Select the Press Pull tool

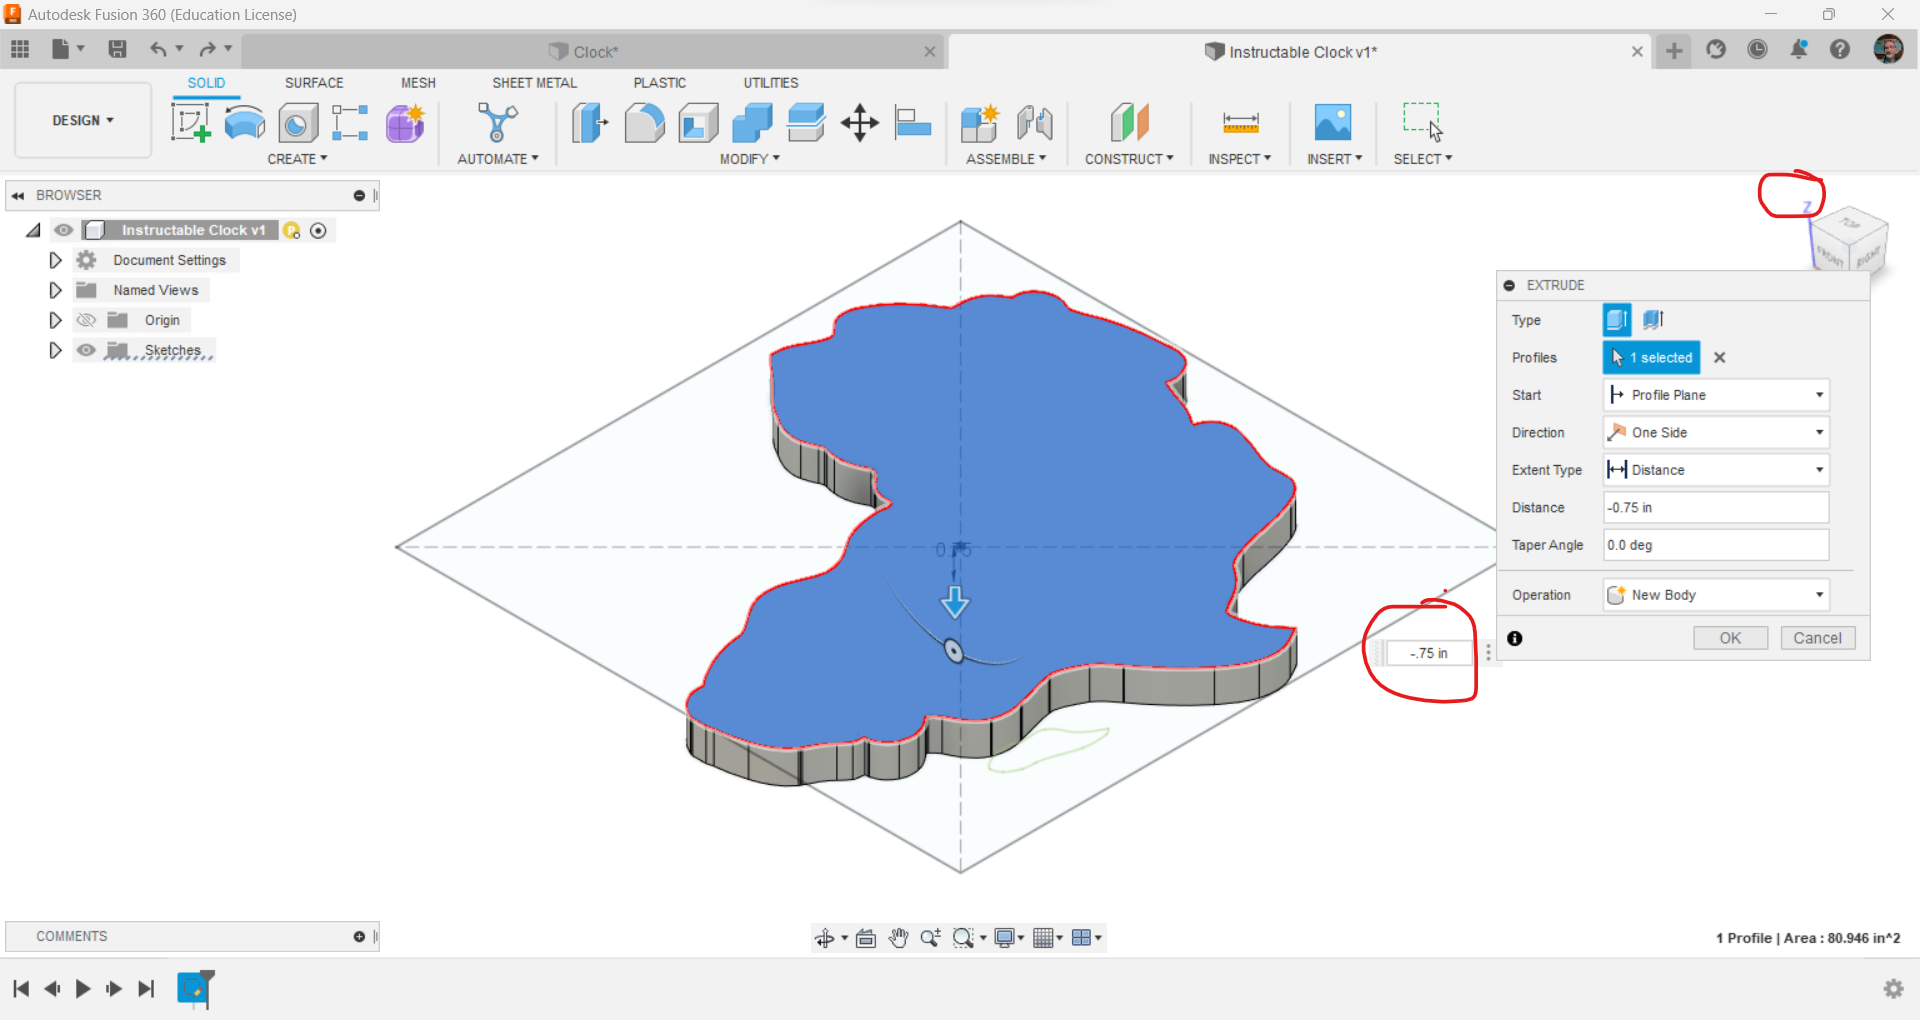point(590,123)
